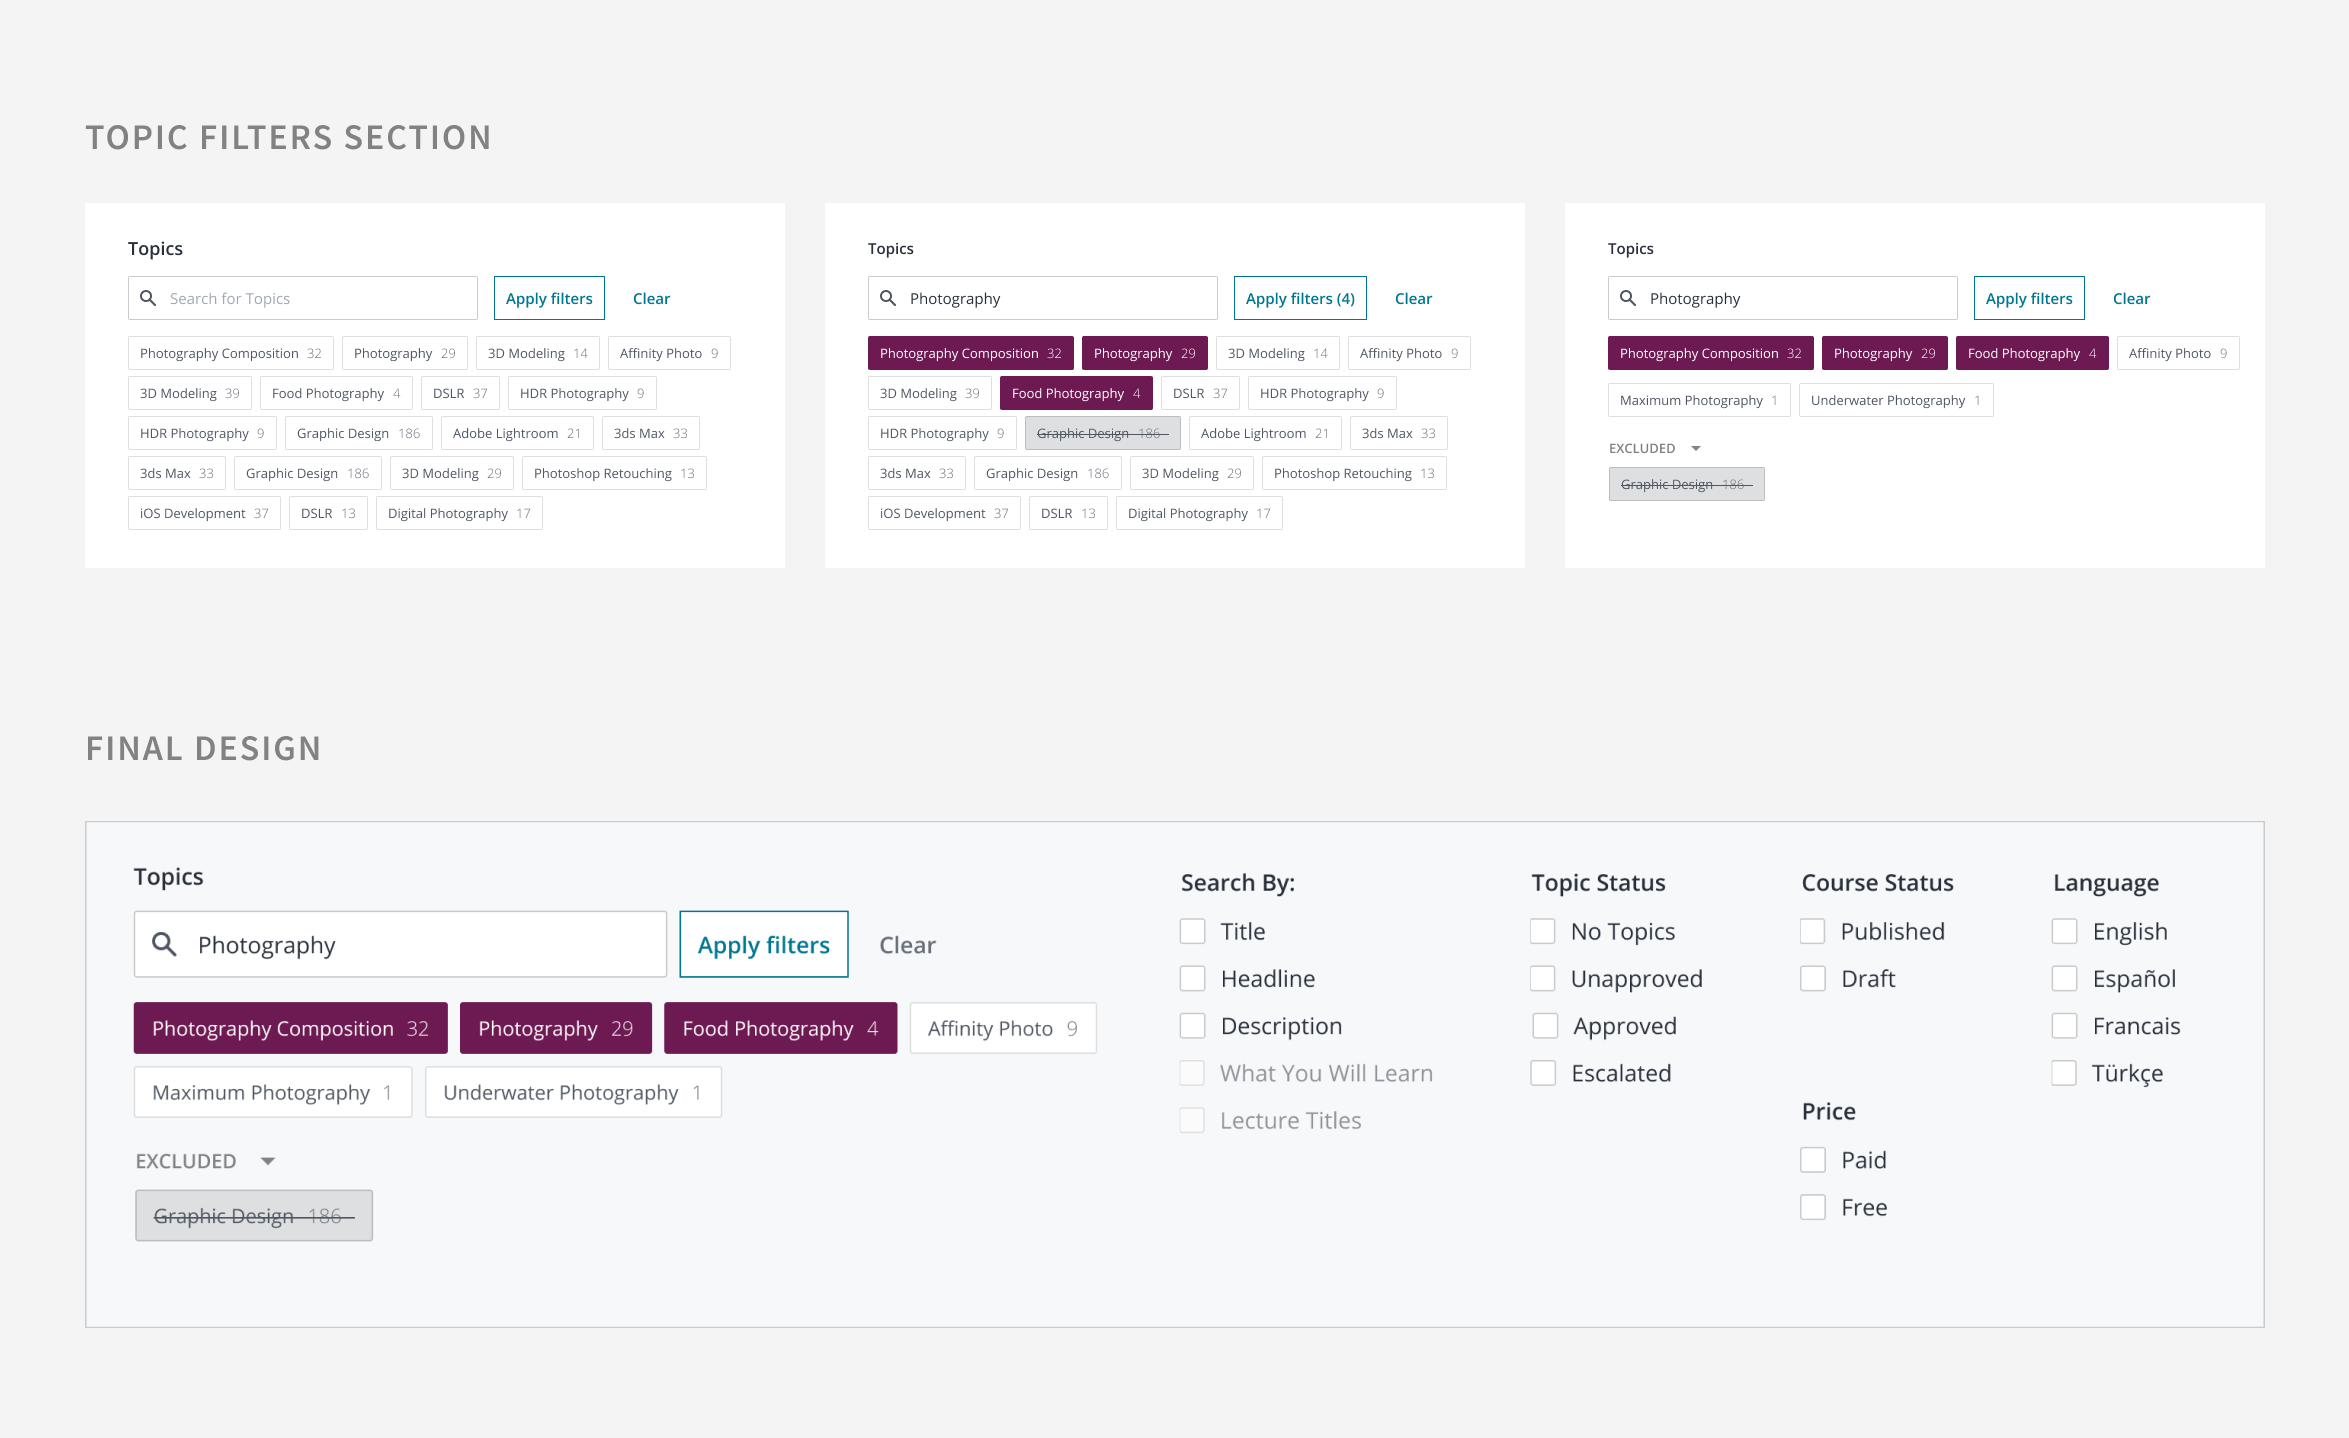Check the Published course status
The image size is (2349, 1438).
tap(1813, 931)
